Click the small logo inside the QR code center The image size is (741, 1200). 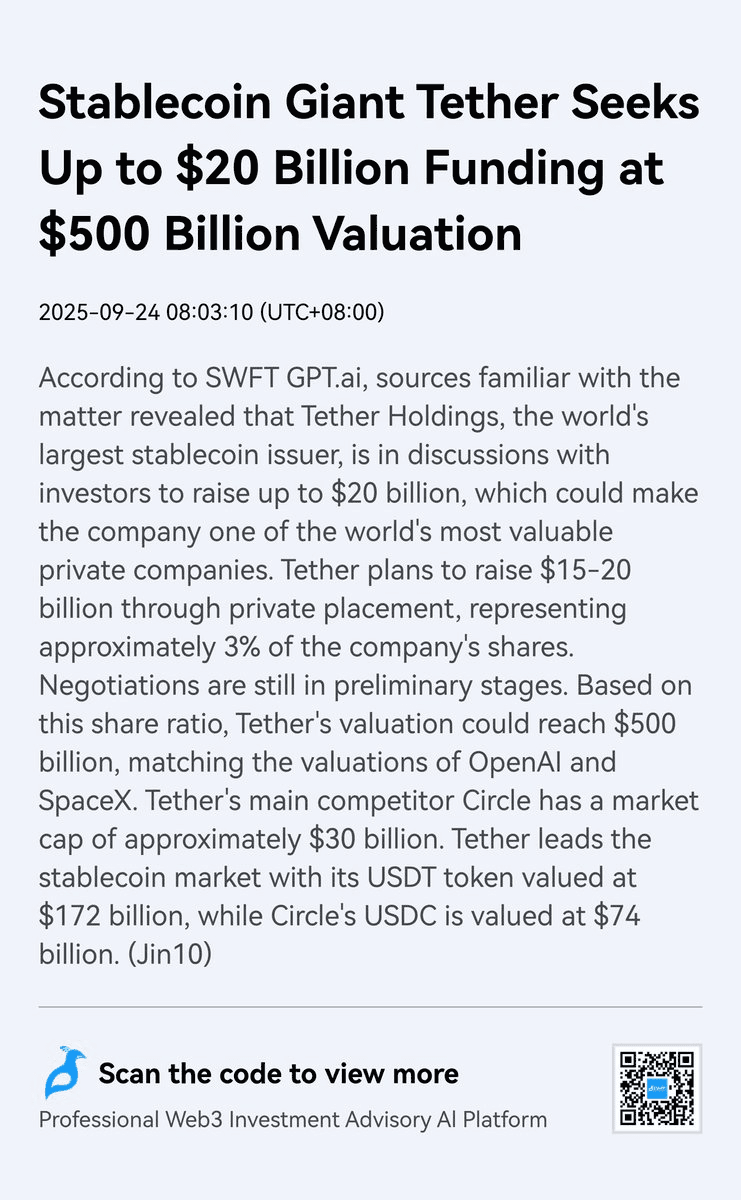[656, 1089]
